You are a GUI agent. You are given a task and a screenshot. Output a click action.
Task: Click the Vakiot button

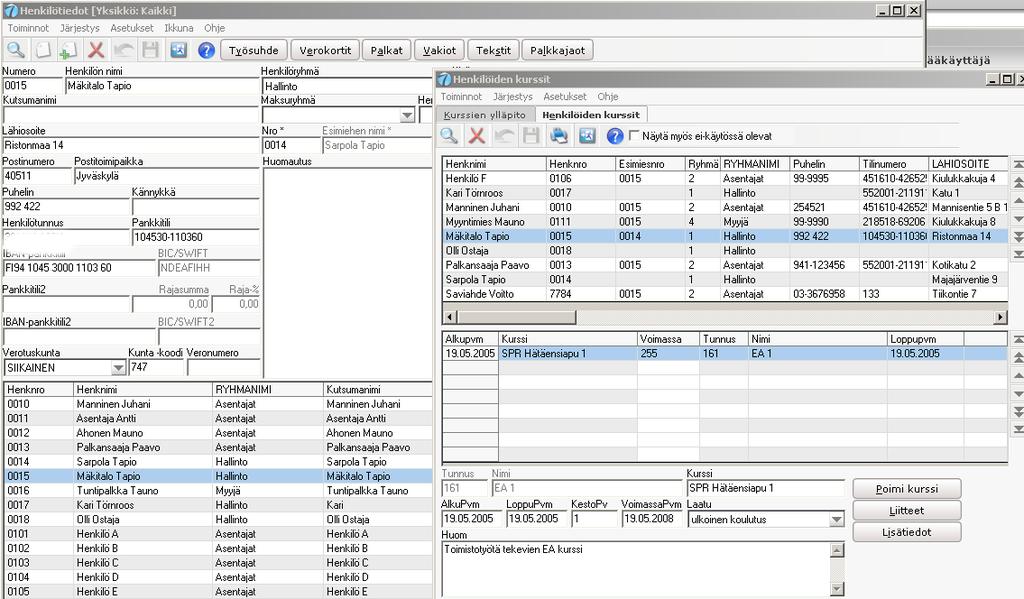pos(440,50)
